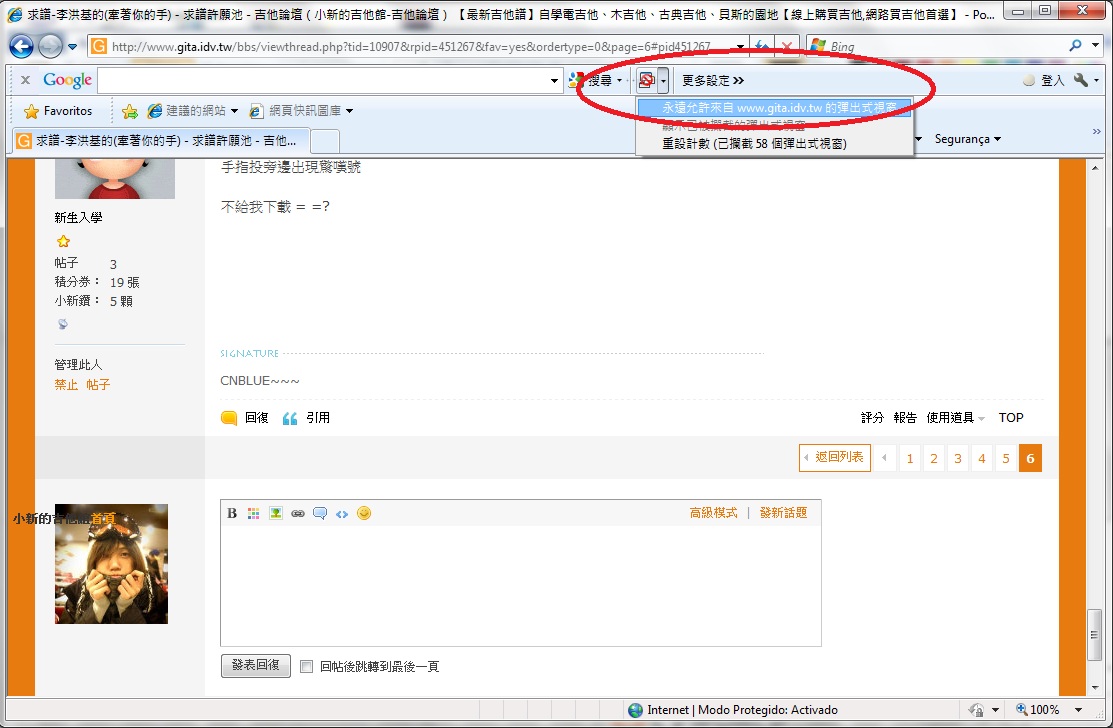Viewport: 1113px width, 728px height.
Task: Open a new blank tab
Action: (324, 141)
